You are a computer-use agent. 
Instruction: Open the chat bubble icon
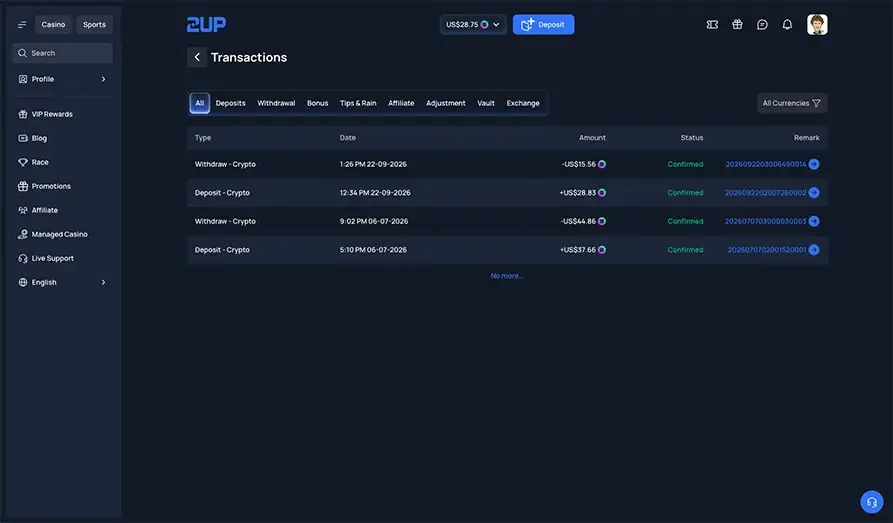[x=762, y=24]
